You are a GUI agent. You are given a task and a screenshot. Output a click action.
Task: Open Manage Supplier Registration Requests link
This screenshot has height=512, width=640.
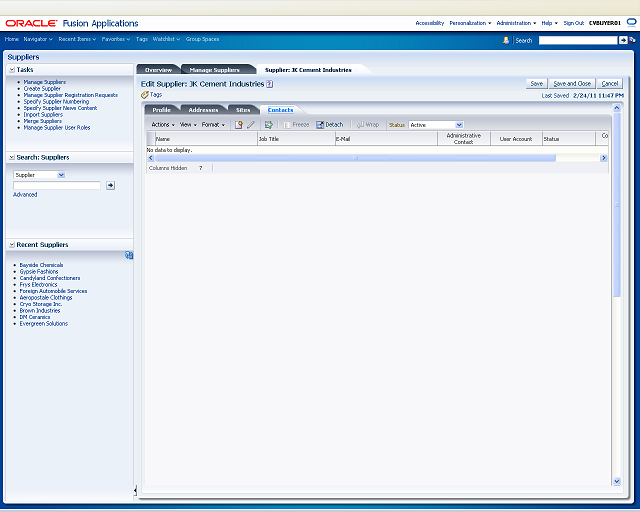pyautogui.click(x=71, y=95)
